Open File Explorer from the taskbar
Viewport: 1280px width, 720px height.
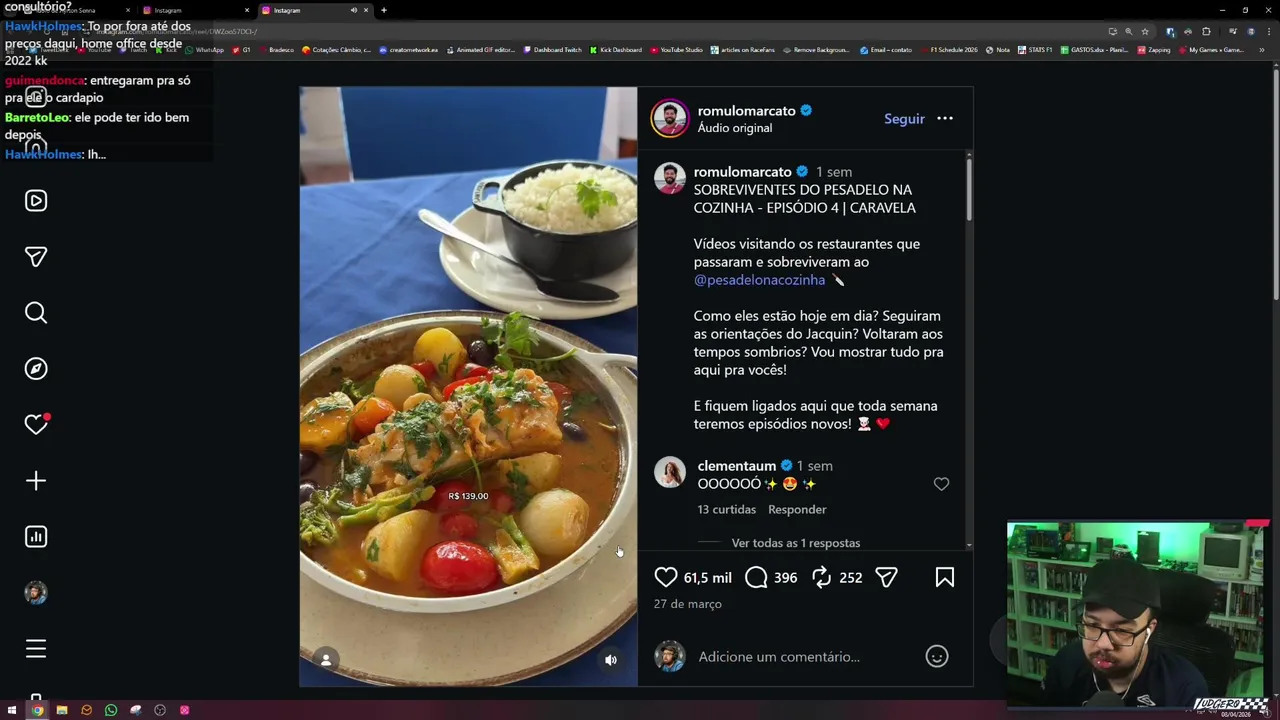pos(61,710)
